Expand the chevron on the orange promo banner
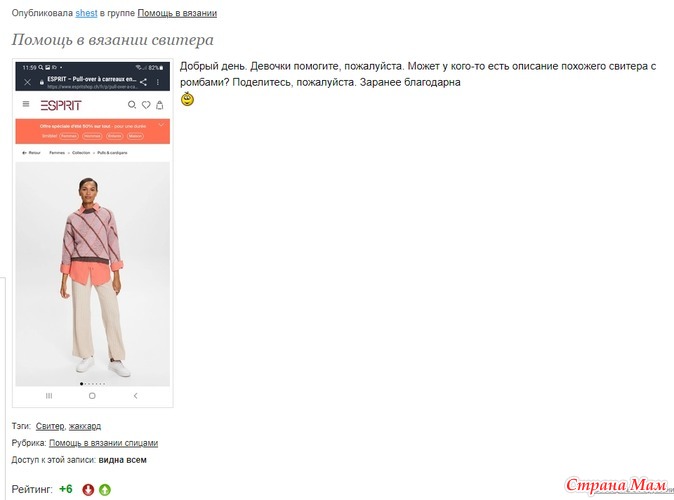The width and height of the screenshot is (674, 500). (161, 125)
